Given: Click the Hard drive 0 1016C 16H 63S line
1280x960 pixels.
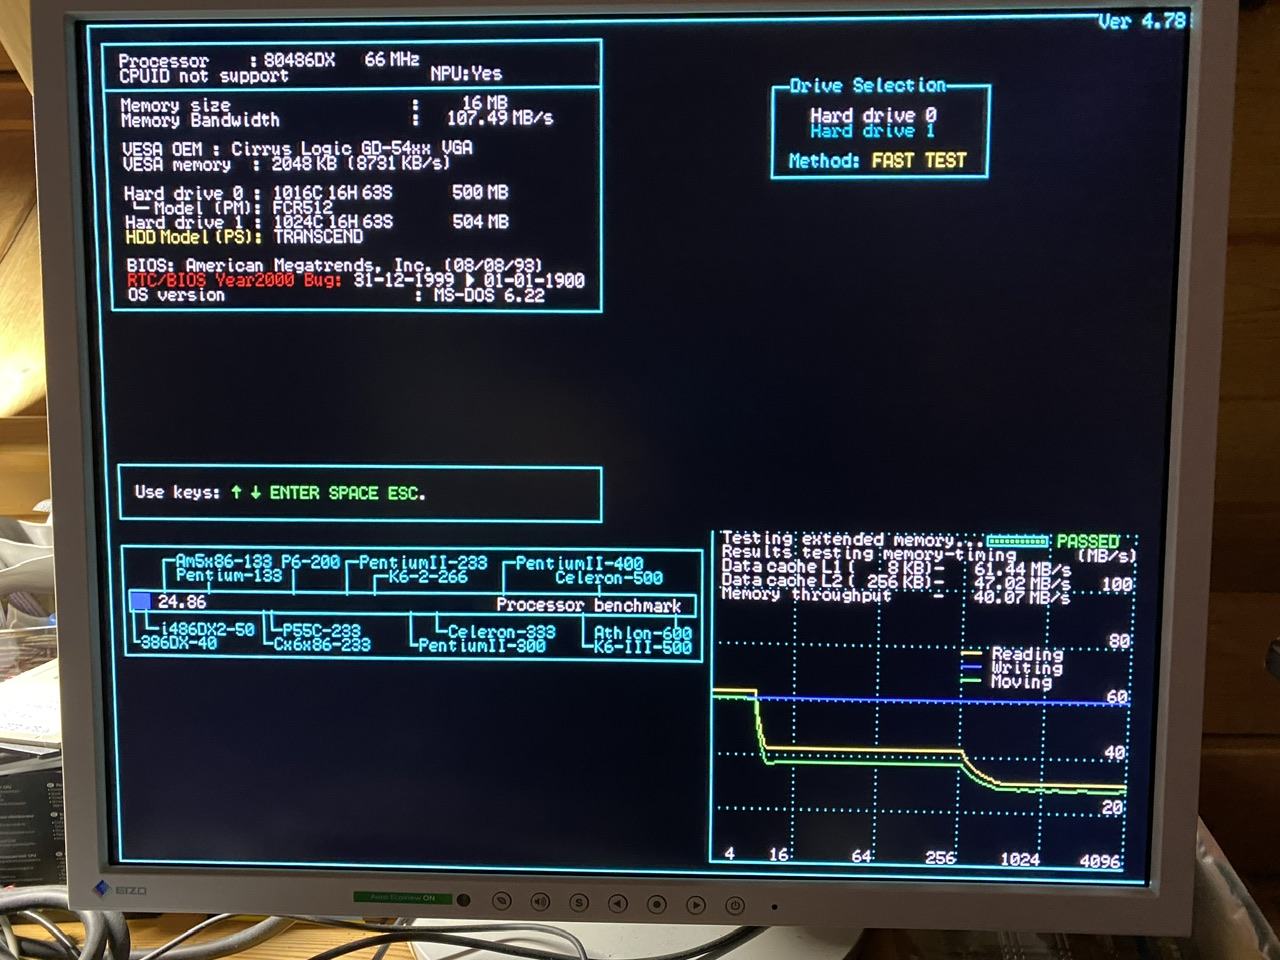Looking at the screenshot, I should (x=316, y=192).
